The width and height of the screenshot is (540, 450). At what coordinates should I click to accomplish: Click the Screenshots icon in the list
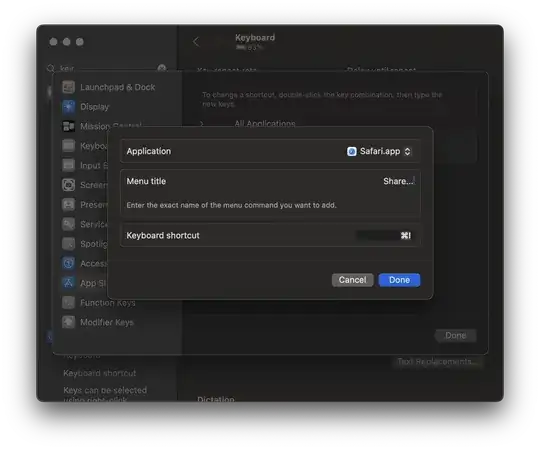click(x=69, y=185)
